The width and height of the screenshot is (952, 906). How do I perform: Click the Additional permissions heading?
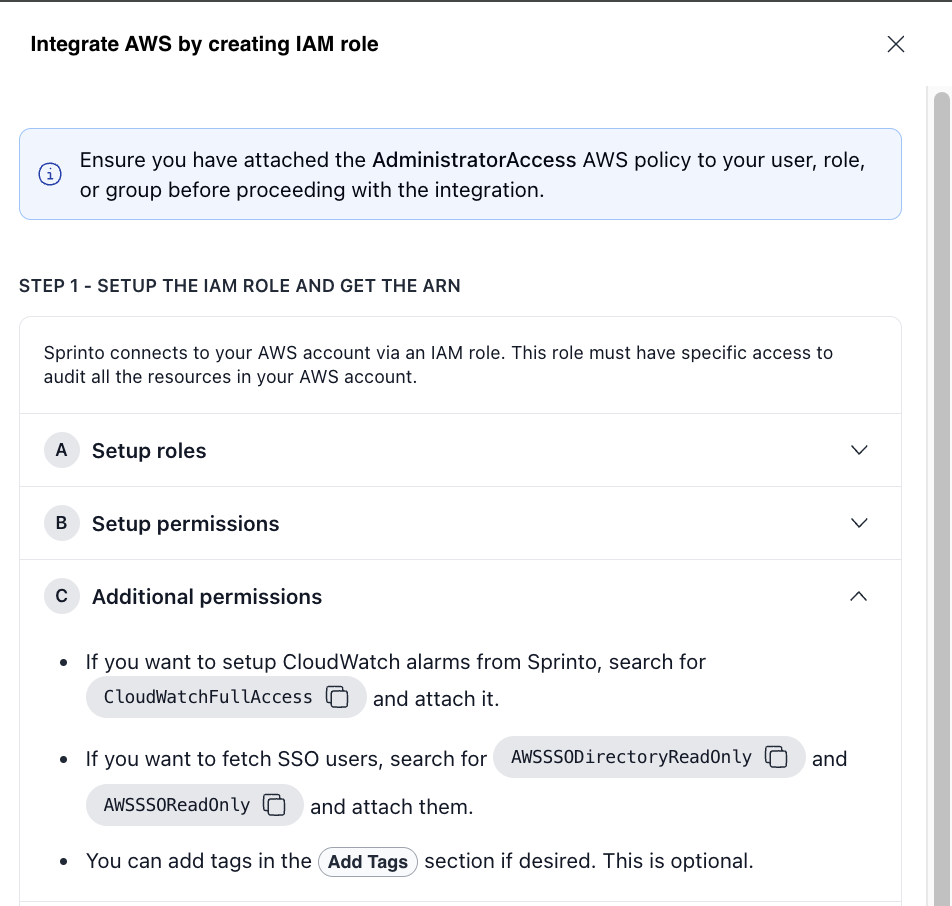(x=207, y=597)
